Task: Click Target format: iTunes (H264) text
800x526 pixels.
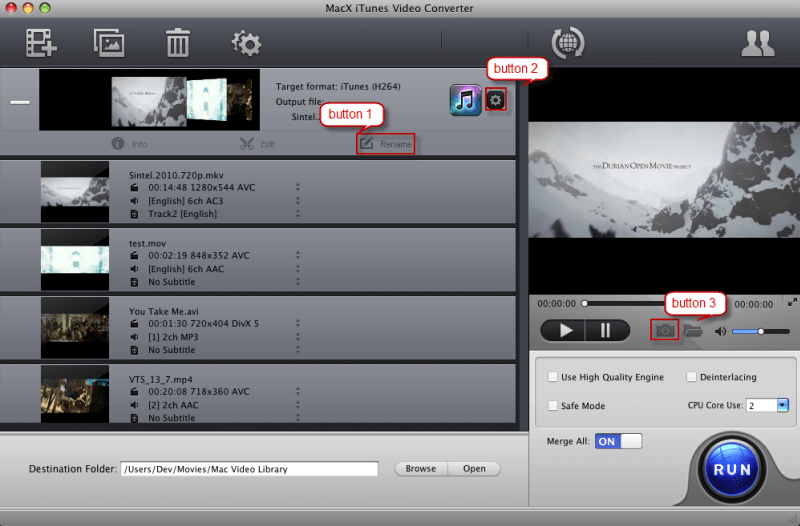Action: (338, 86)
